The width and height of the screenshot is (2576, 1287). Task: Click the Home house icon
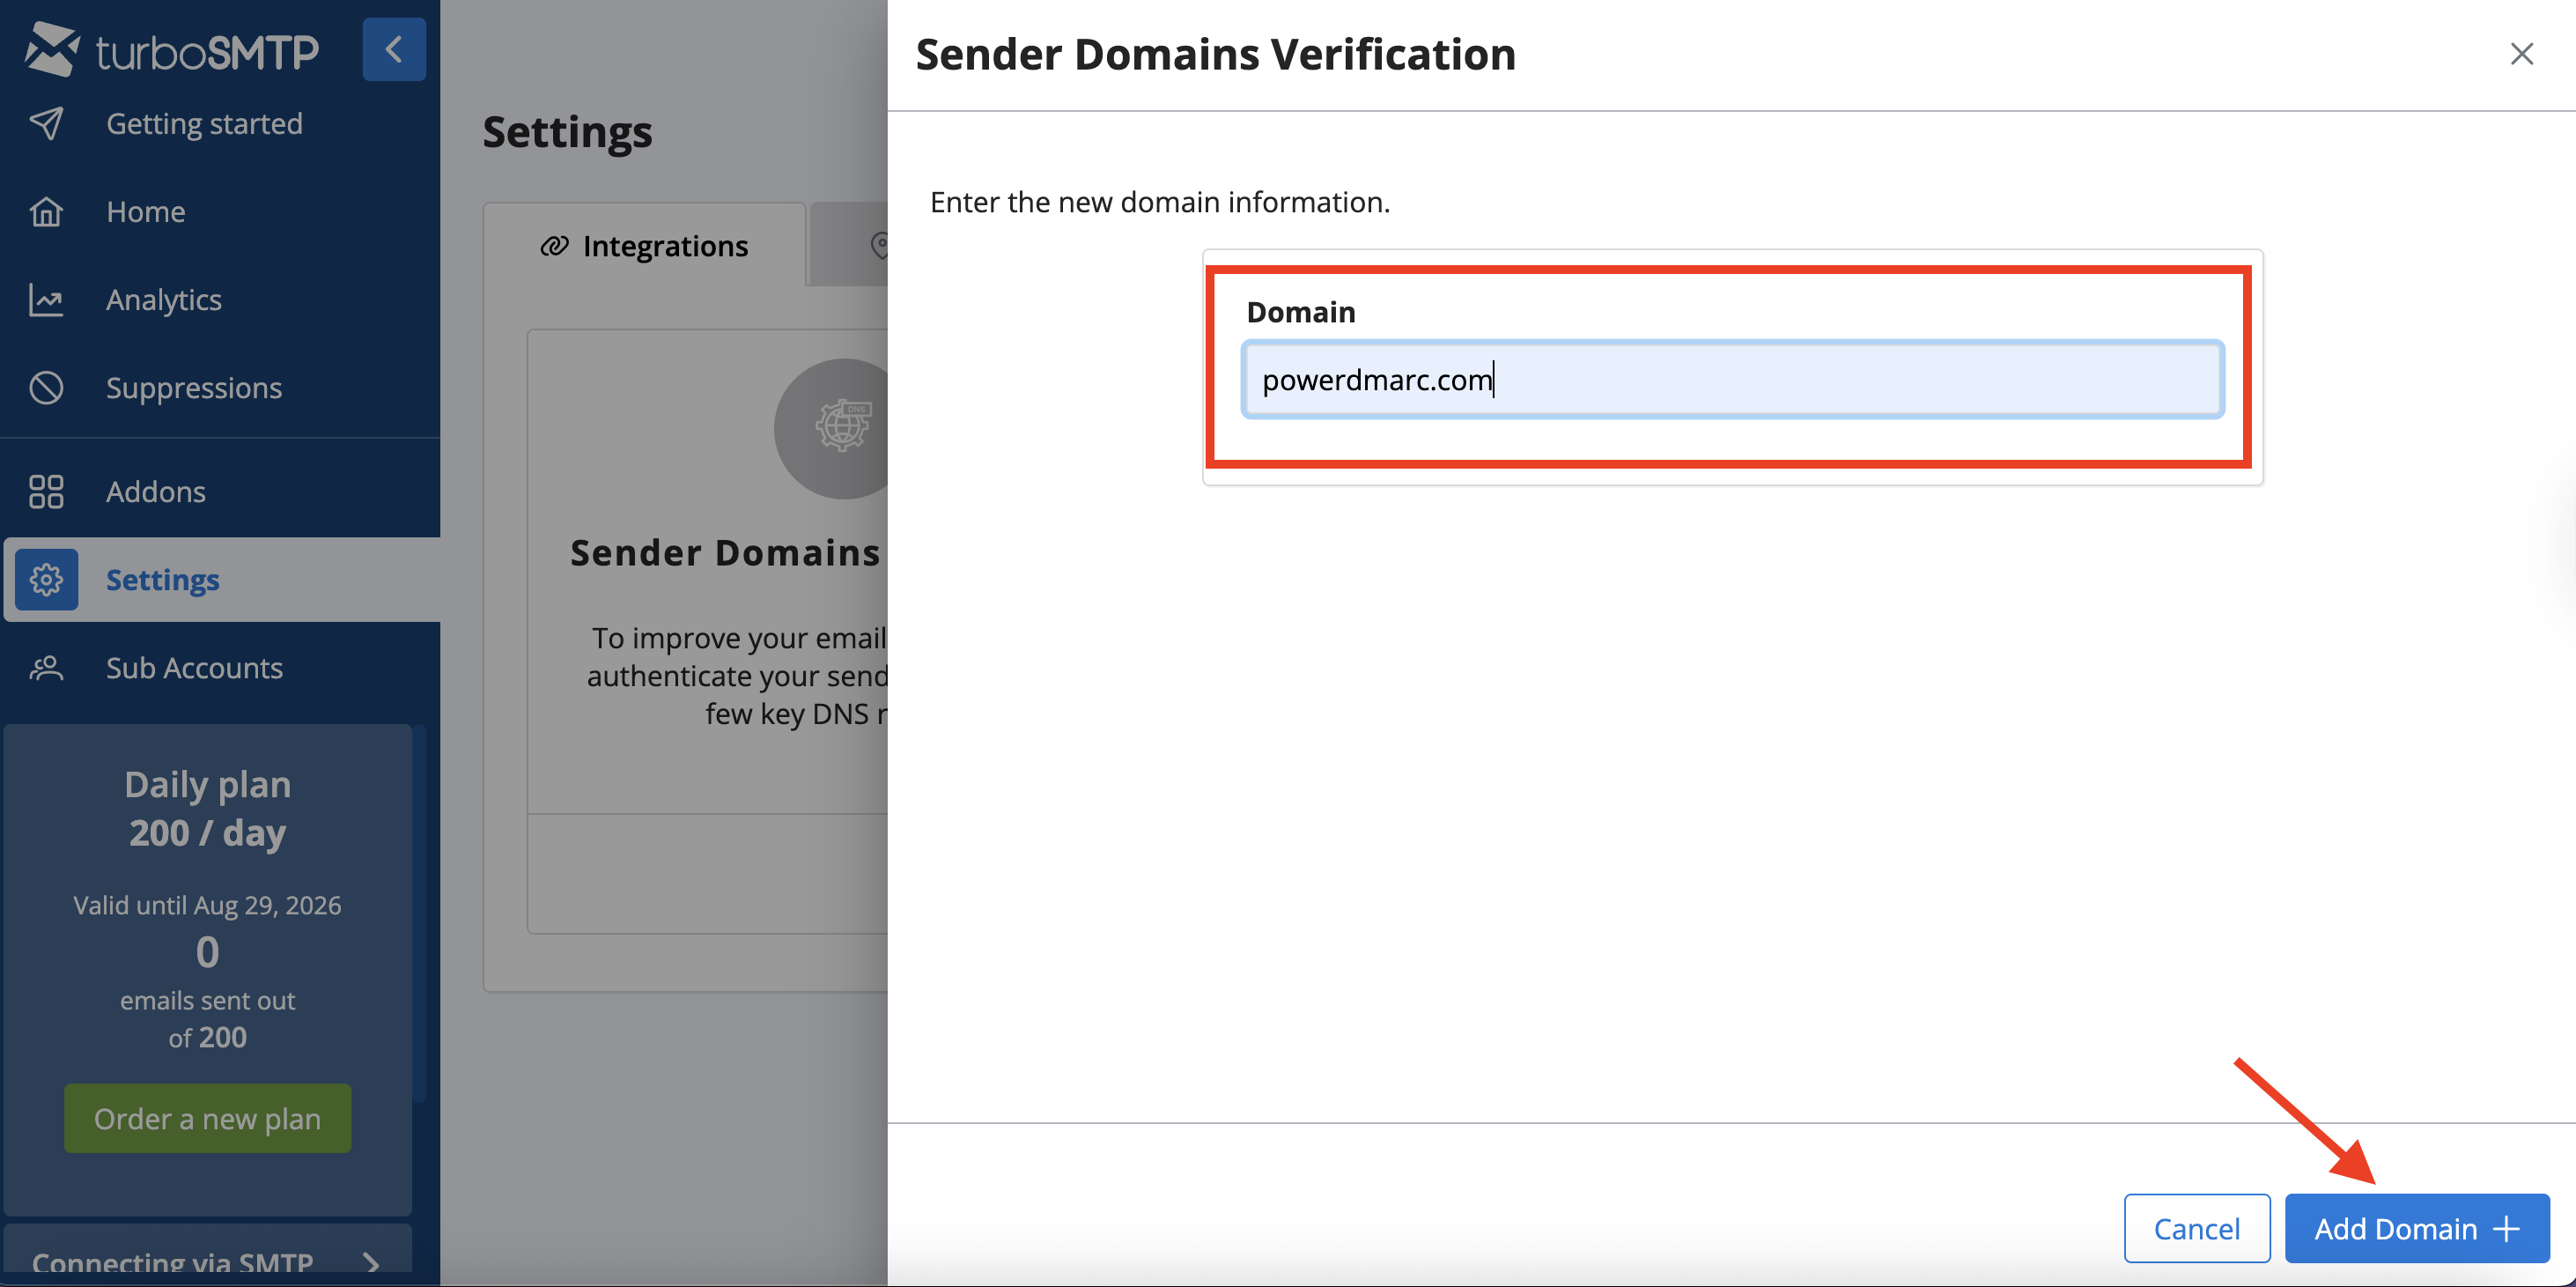click(46, 212)
